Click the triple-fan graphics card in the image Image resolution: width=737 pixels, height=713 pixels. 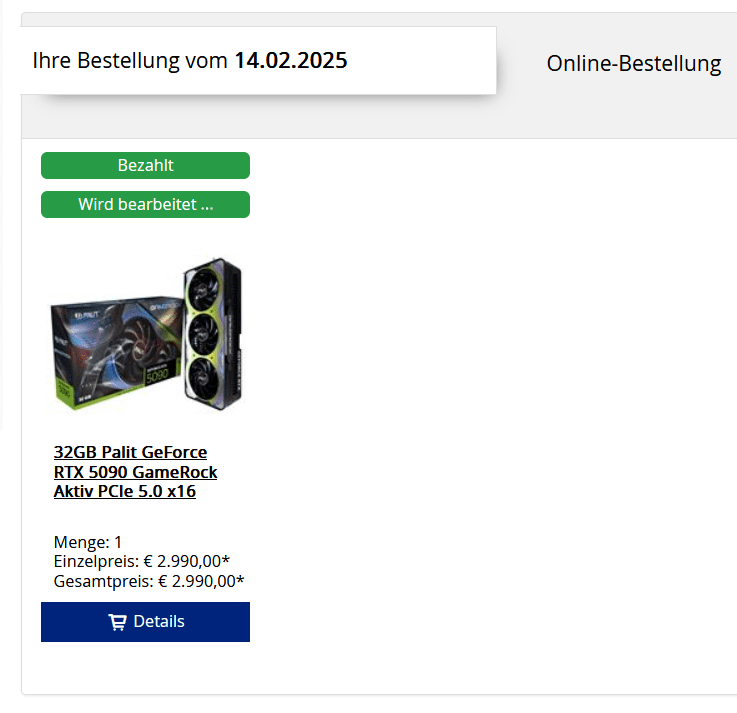coord(212,334)
